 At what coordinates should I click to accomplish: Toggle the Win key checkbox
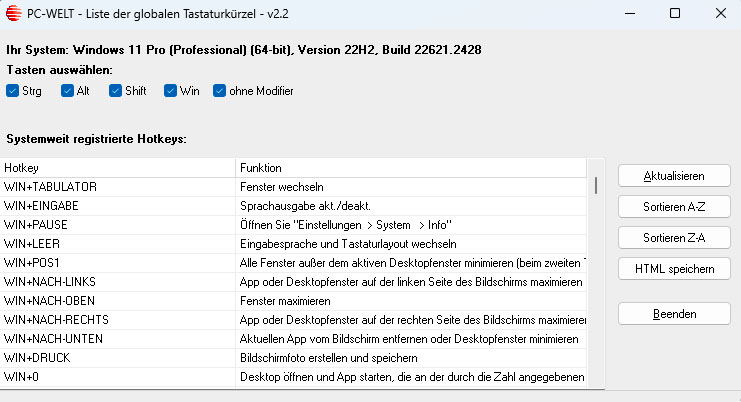click(x=170, y=91)
